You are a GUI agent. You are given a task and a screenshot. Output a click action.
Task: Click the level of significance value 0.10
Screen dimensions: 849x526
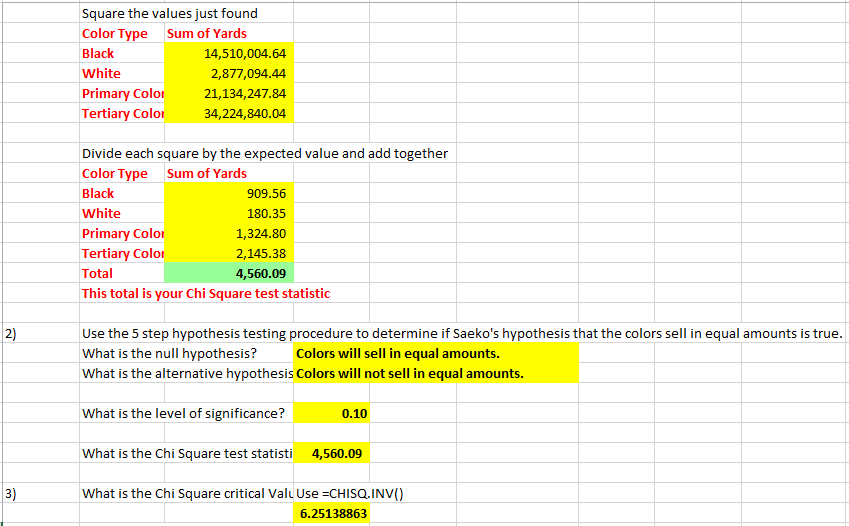pyautogui.click(x=331, y=413)
